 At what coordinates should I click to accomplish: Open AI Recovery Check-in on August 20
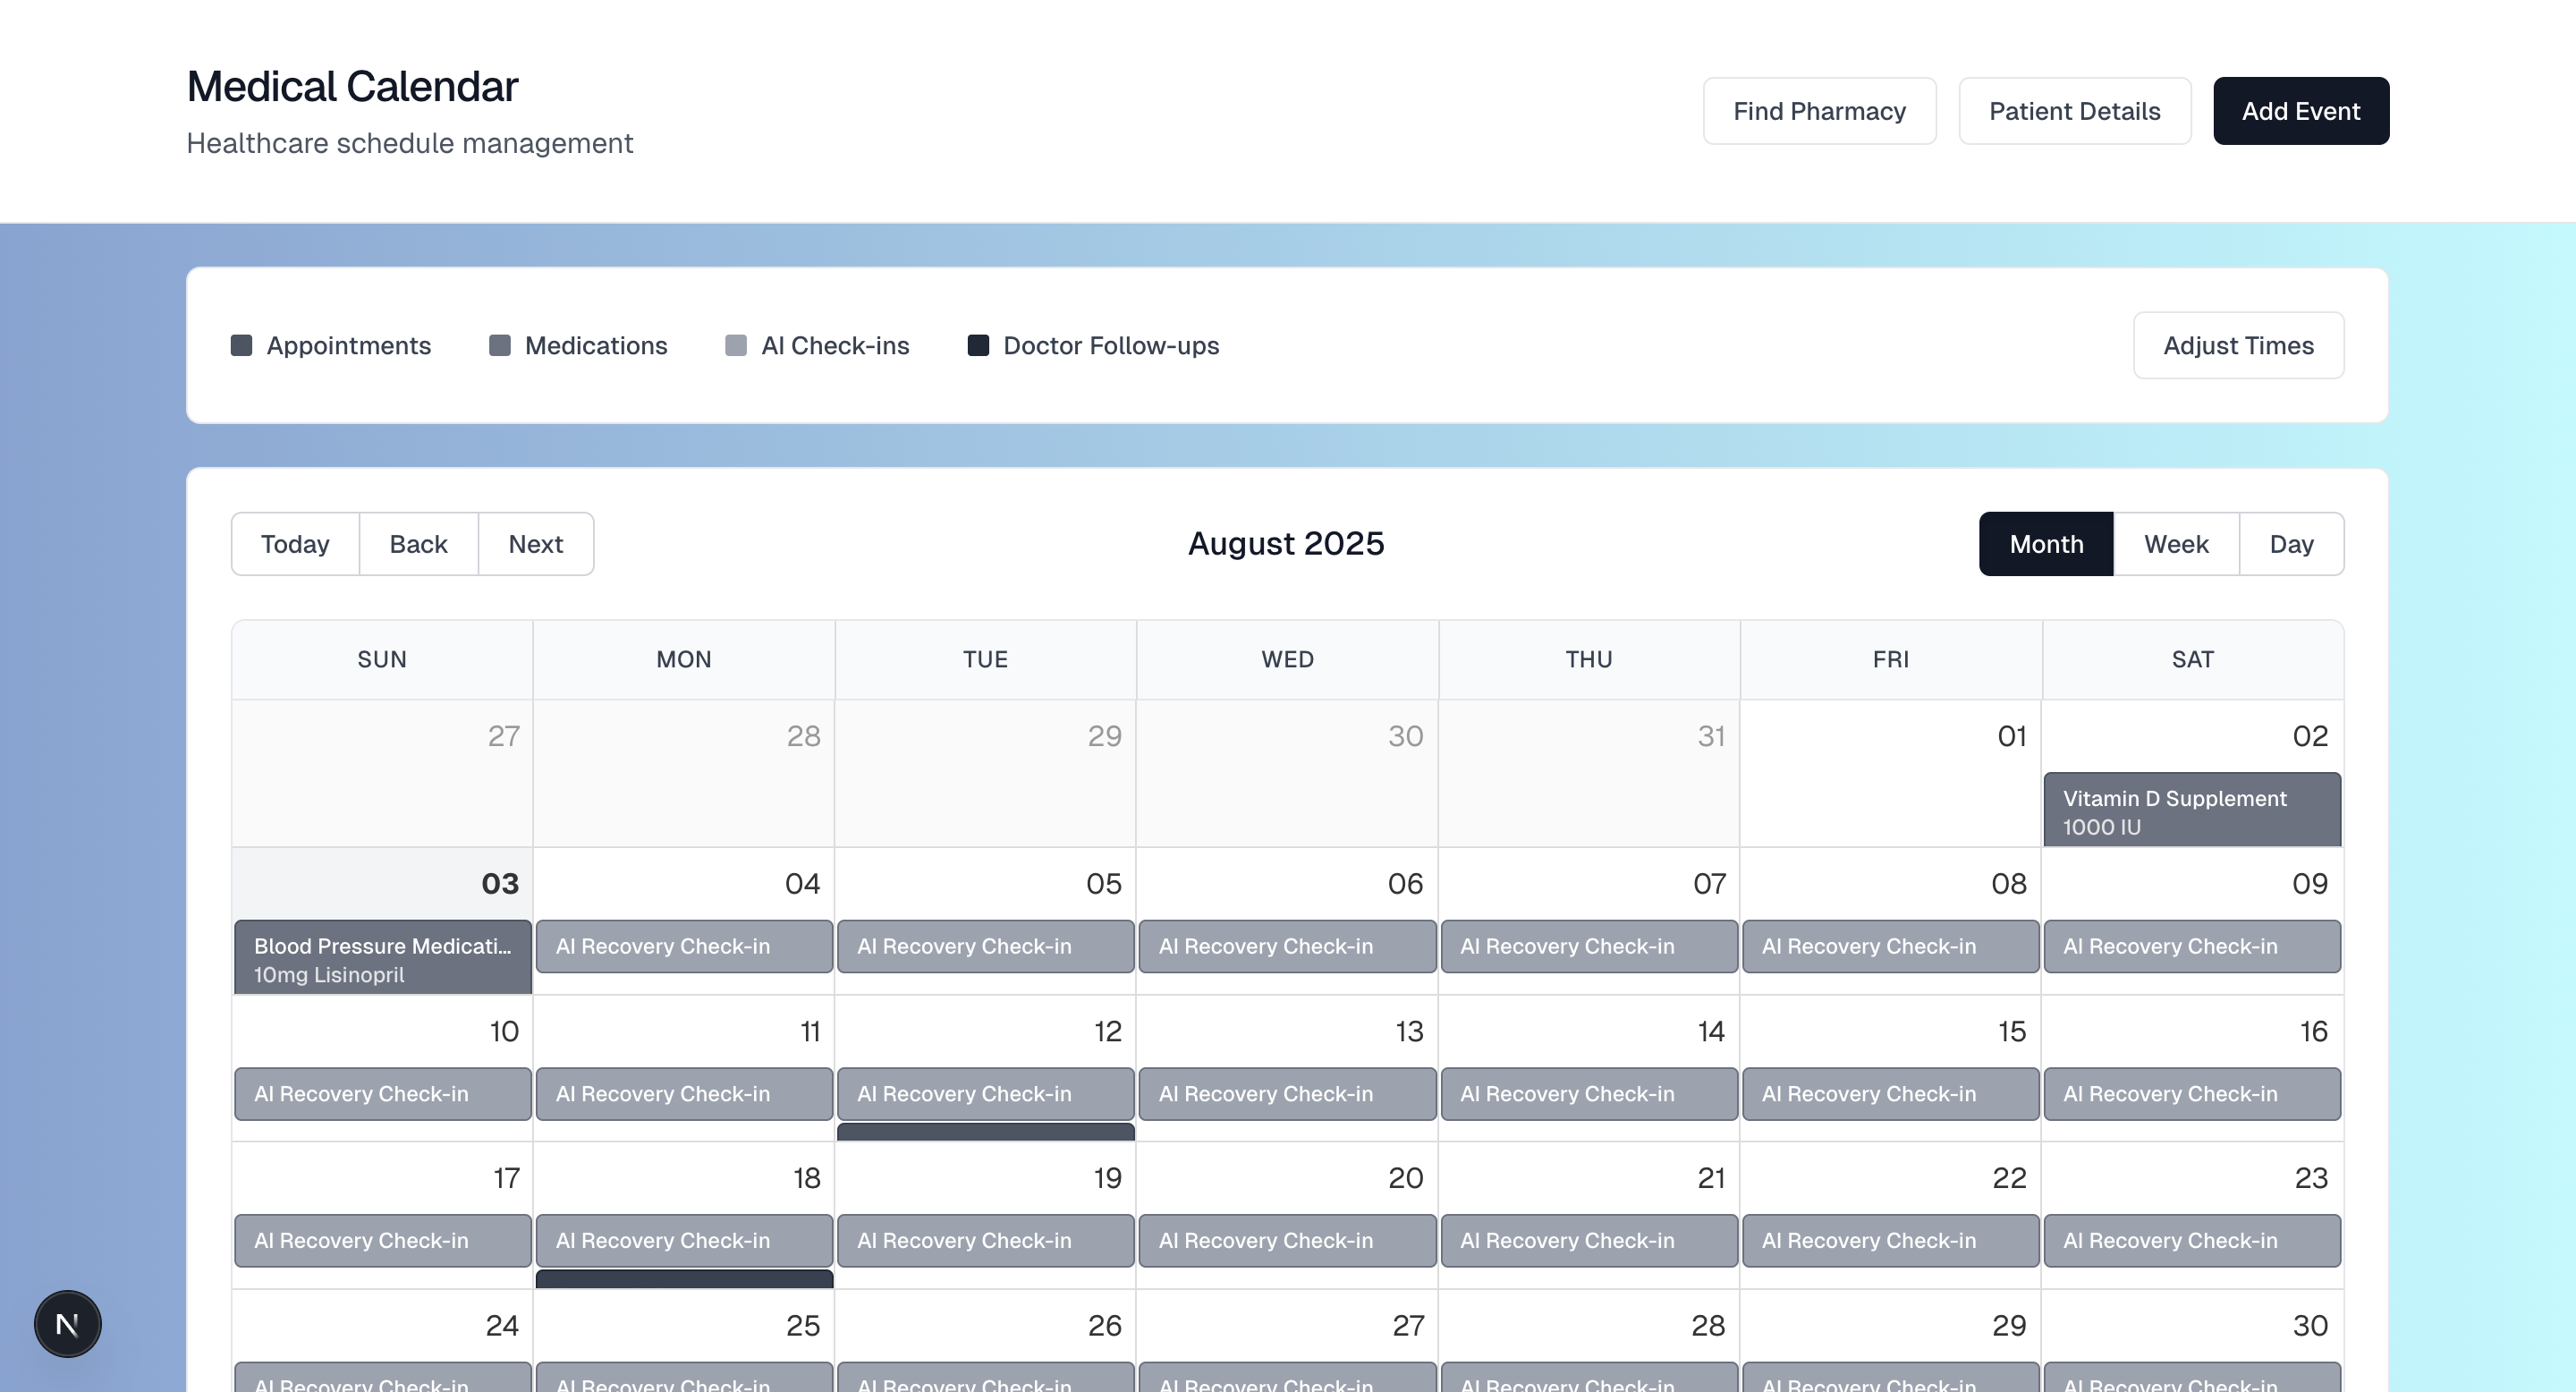[1286, 1241]
